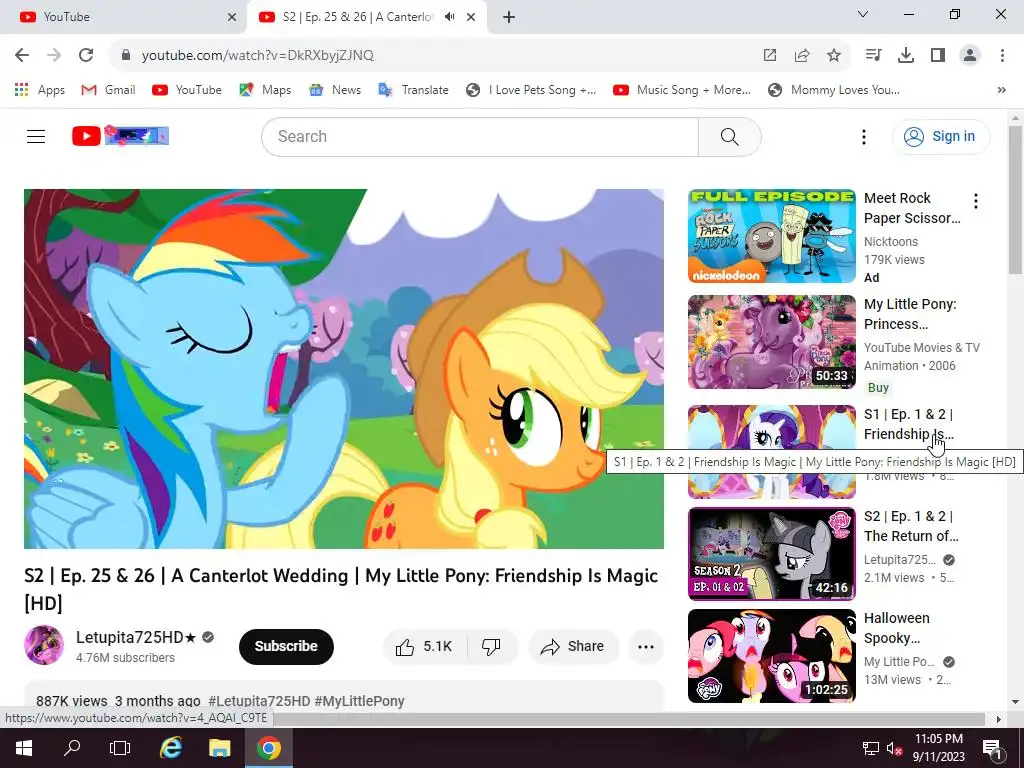Open a new browser tab
The image size is (1024, 768).
(x=509, y=17)
